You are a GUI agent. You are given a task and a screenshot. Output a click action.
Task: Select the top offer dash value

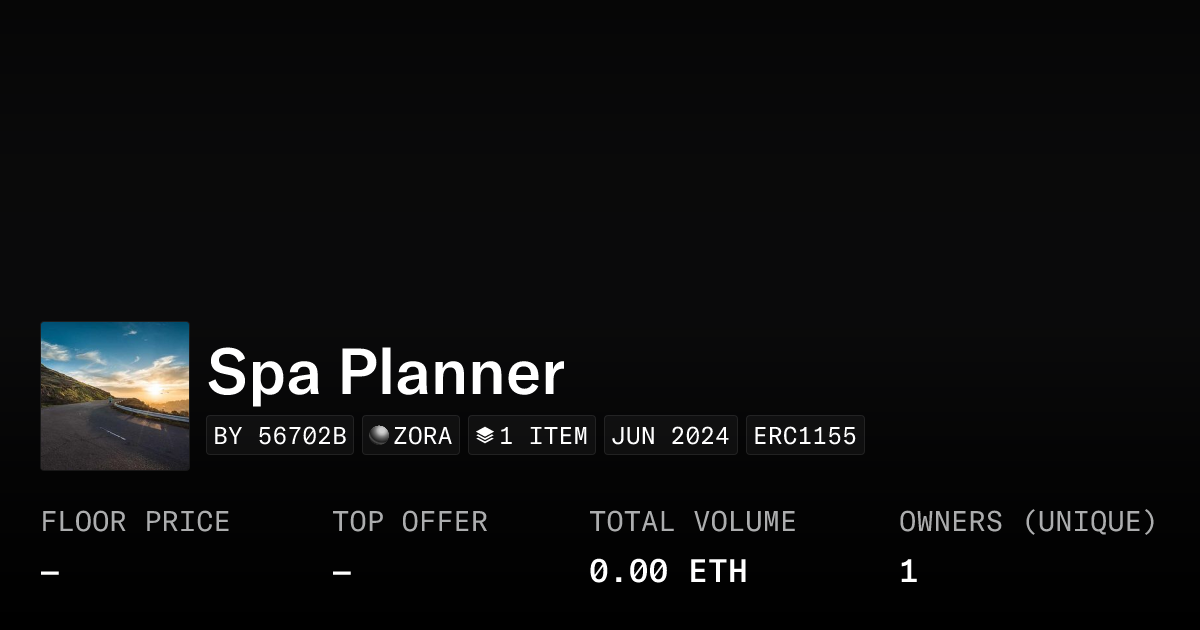click(342, 573)
